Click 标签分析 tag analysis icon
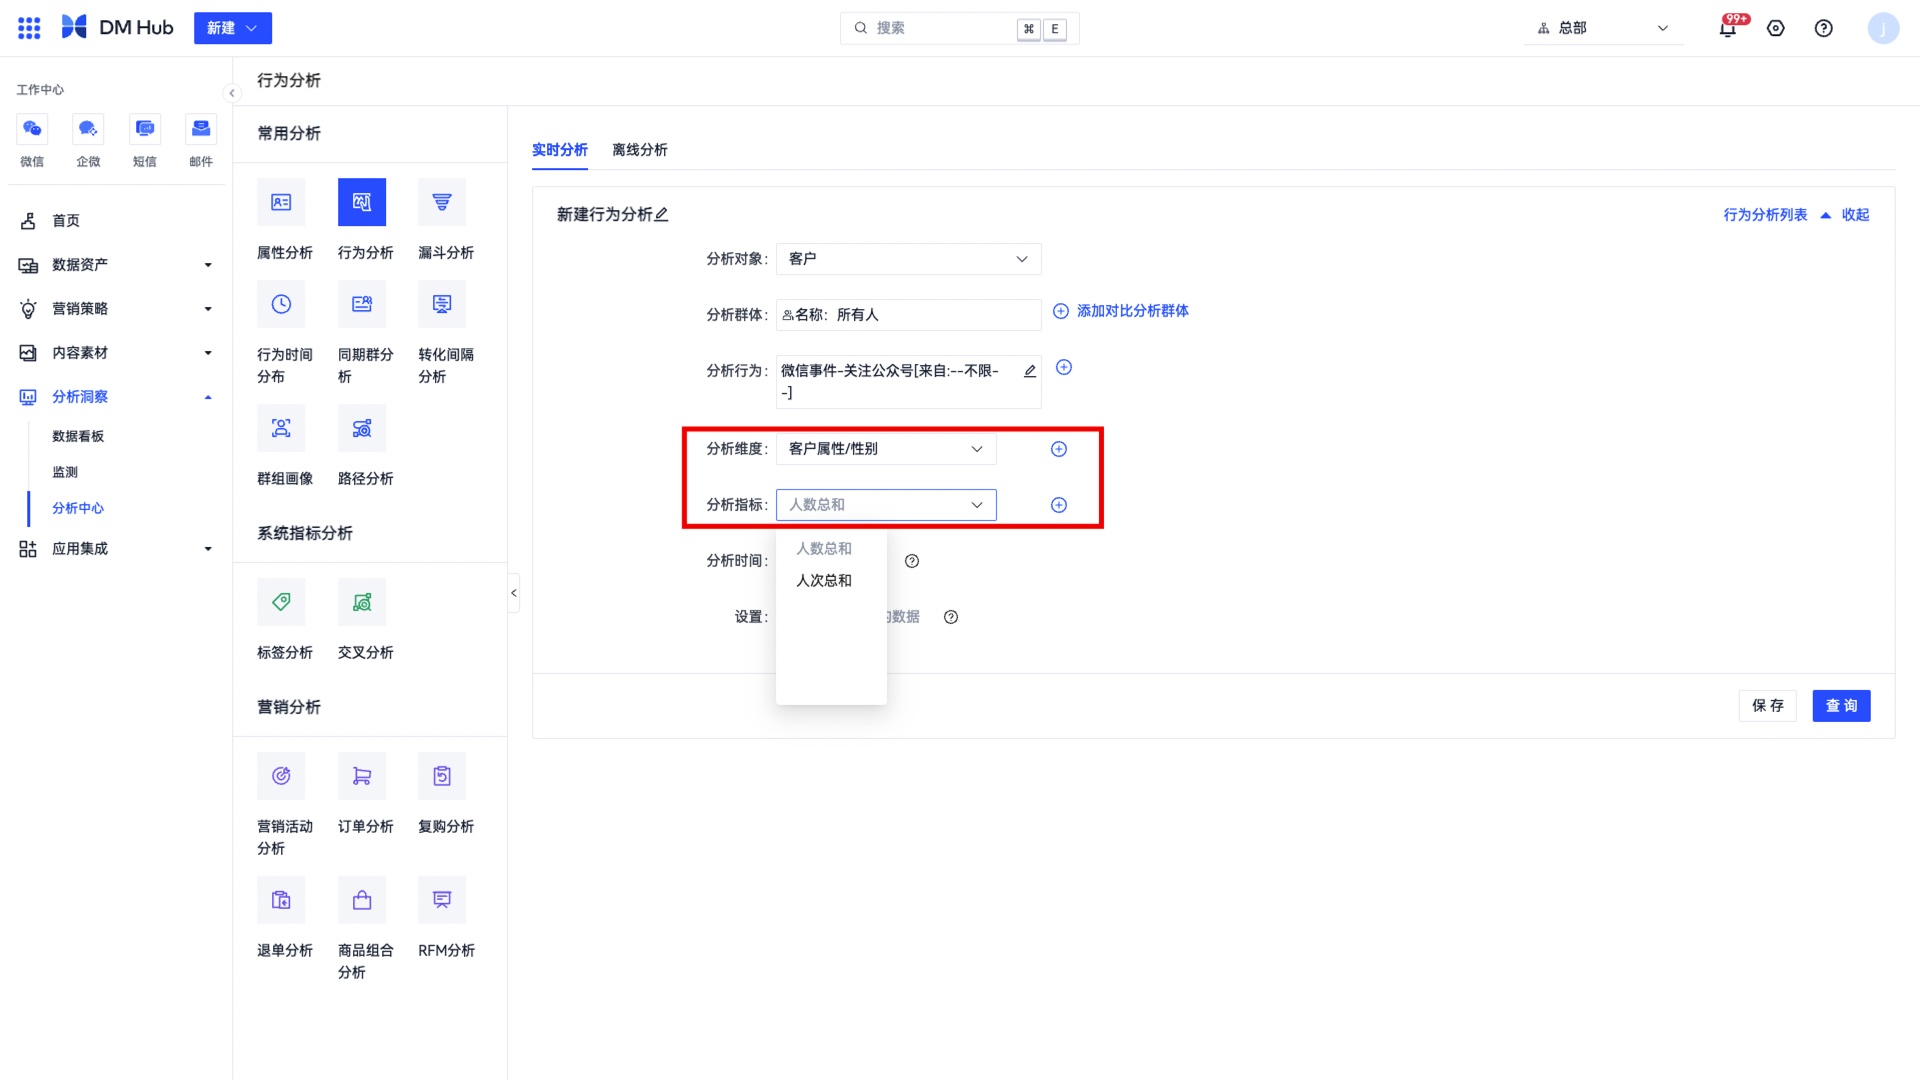Screen dimensions: 1920x1080 click(x=281, y=601)
